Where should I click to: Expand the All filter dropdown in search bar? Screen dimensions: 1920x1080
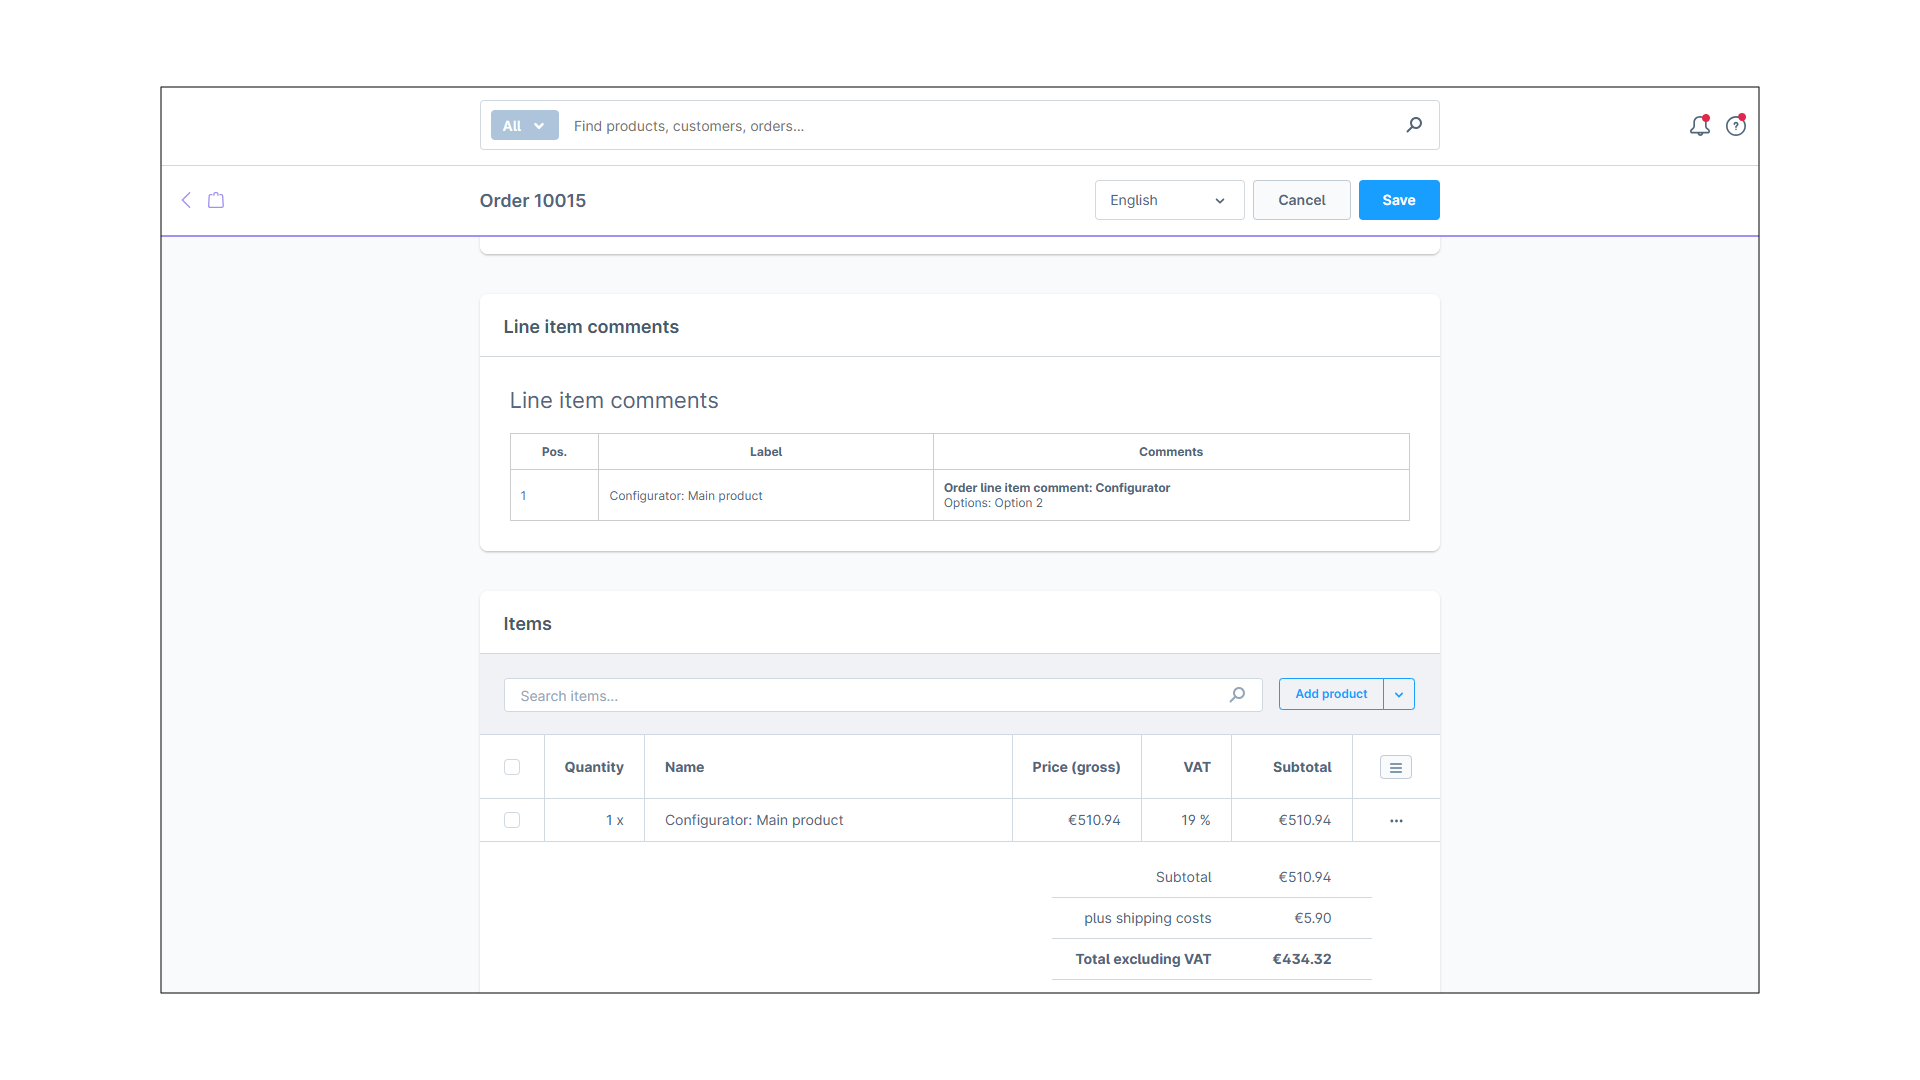tap(522, 124)
